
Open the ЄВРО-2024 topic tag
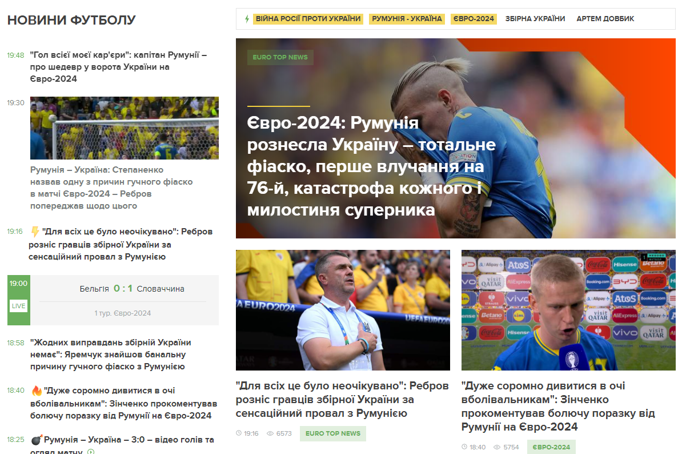474,19
